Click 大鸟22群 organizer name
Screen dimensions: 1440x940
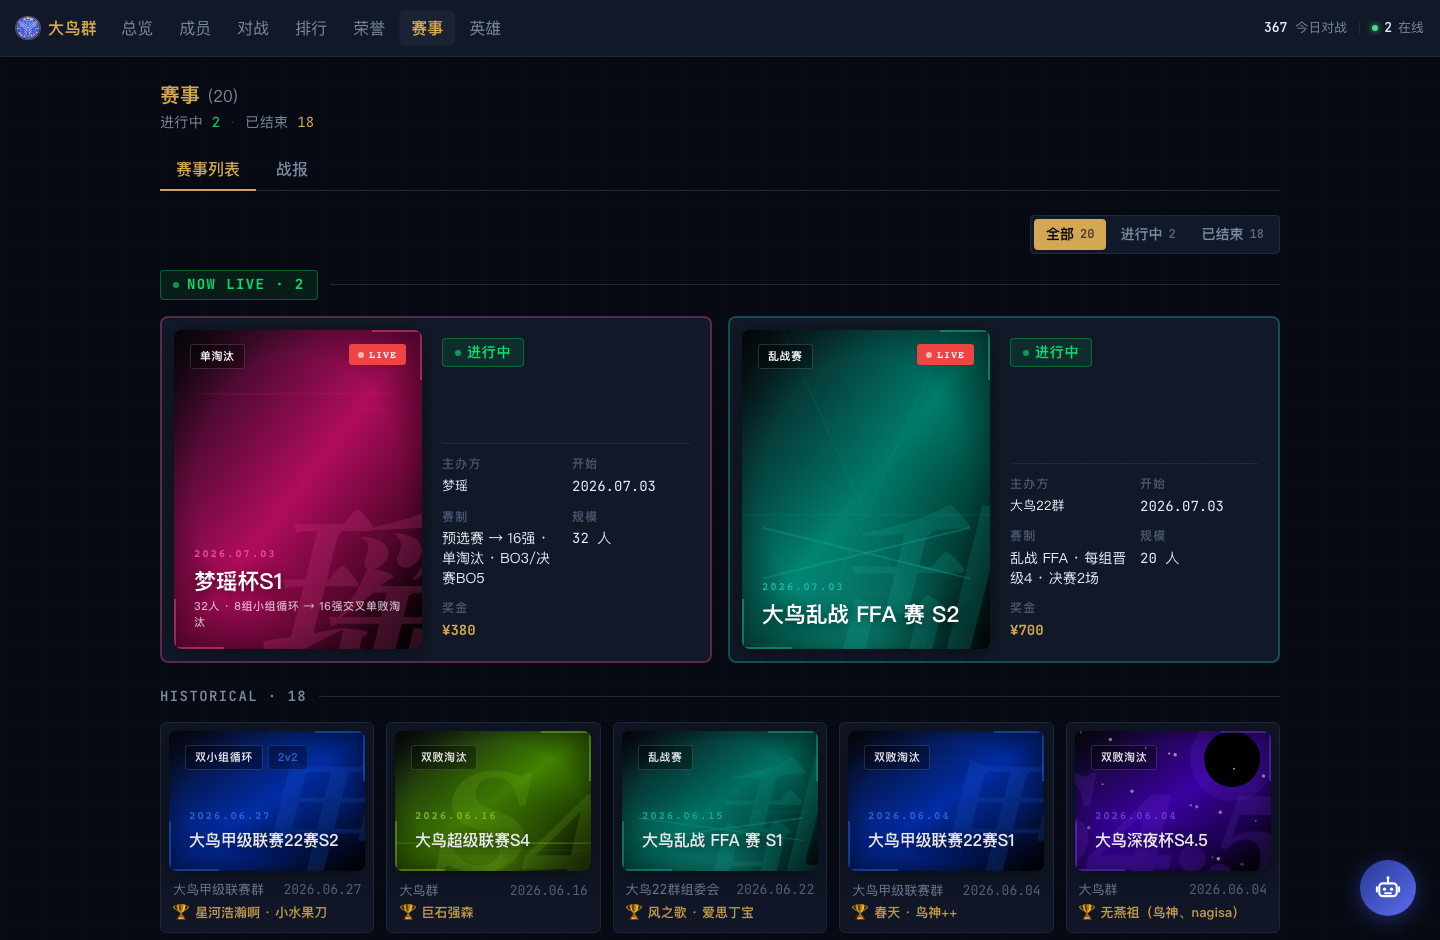click(x=1037, y=506)
